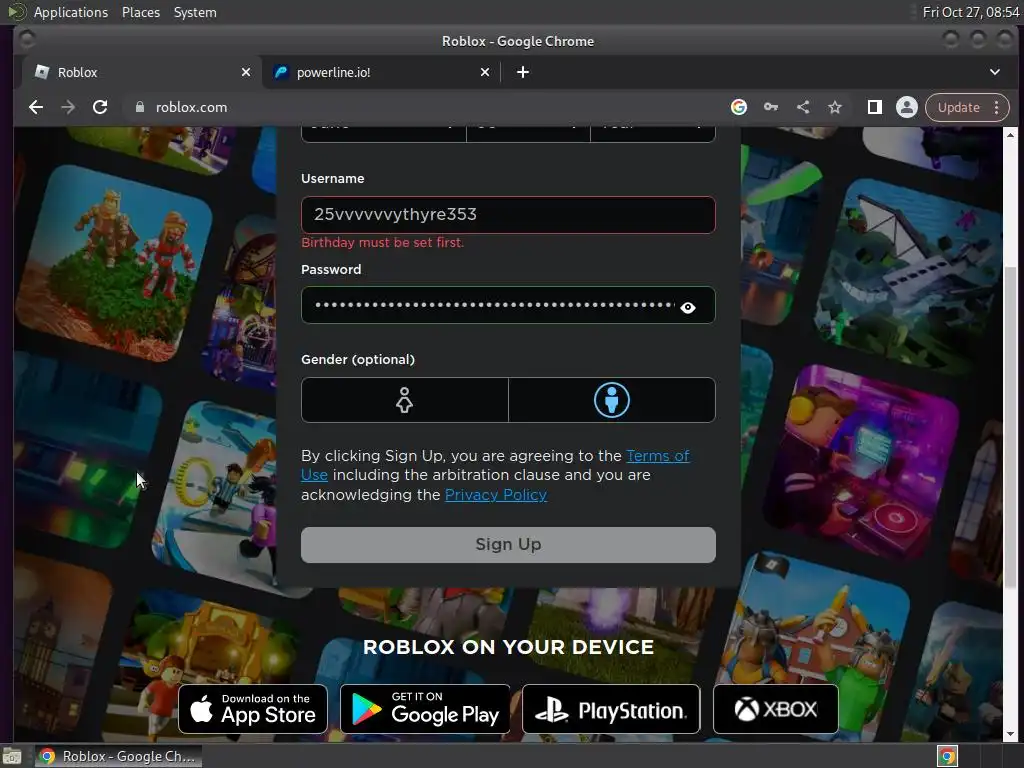View site info via the padlock icon

(139, 107)
